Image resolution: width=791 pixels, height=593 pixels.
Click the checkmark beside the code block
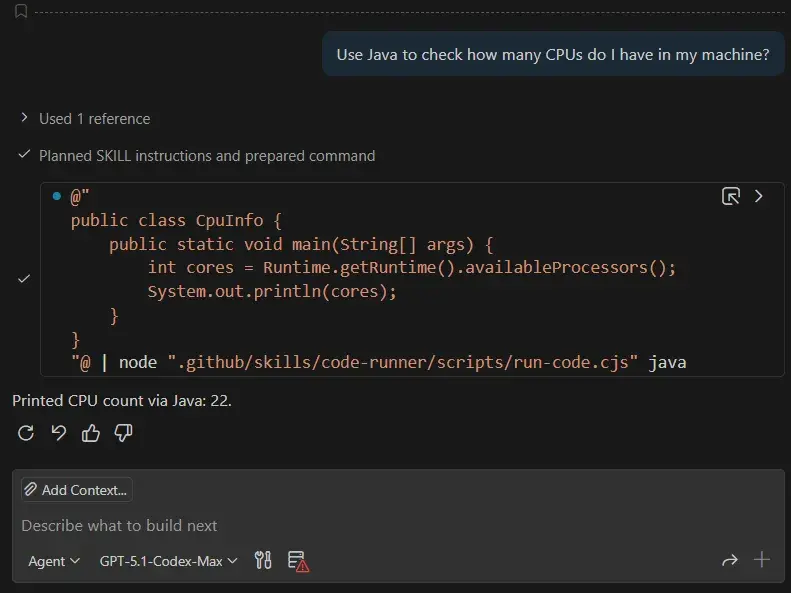click(24, 279)
